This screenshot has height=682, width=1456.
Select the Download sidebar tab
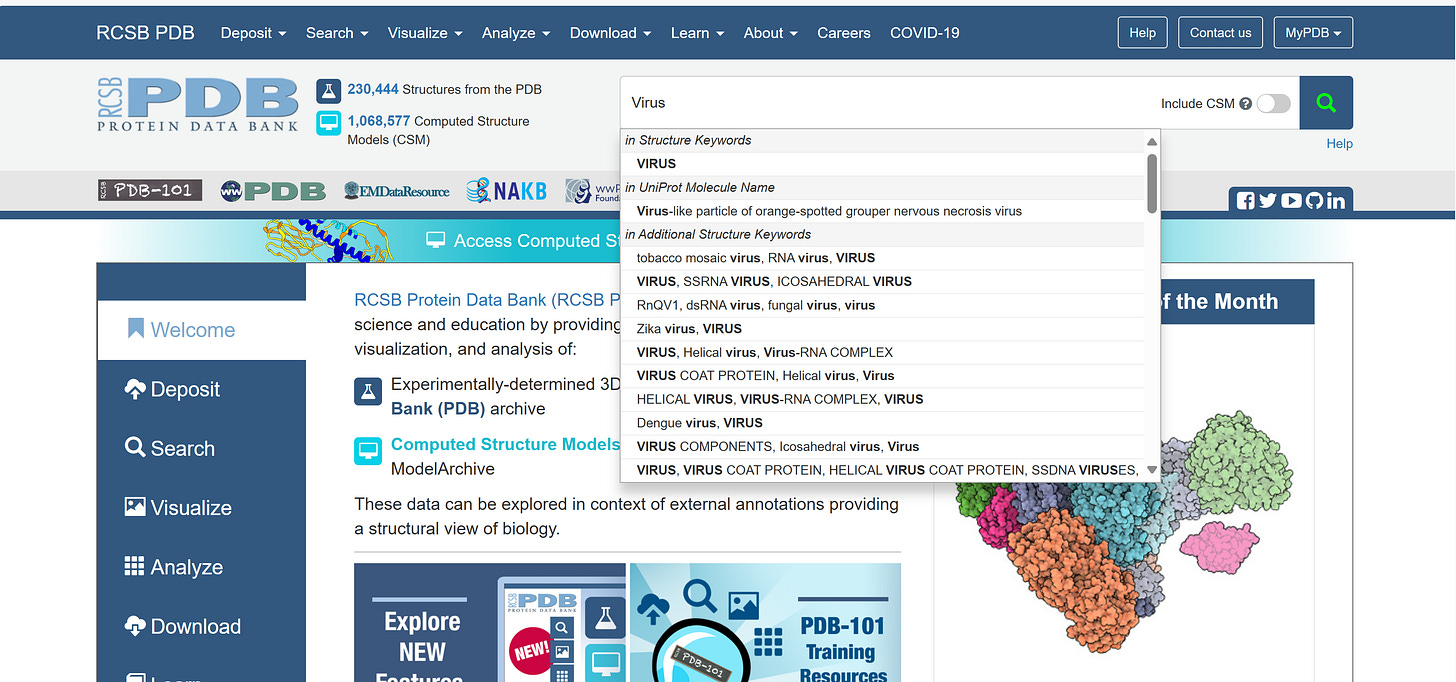click(x=201, y=626)
